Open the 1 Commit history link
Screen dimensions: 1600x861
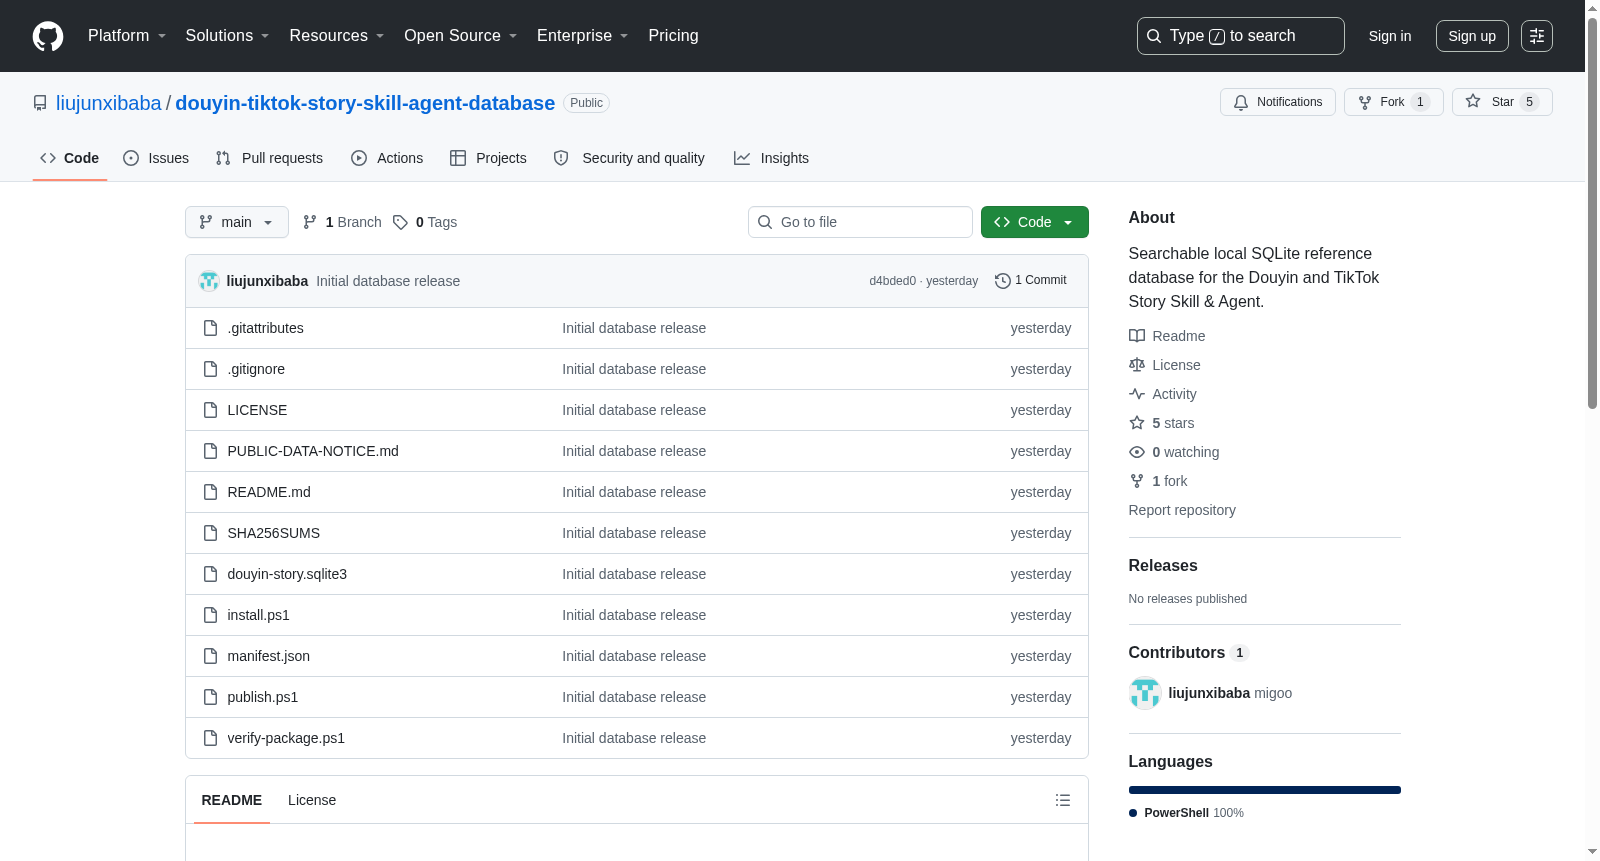tap(1031, 281)
